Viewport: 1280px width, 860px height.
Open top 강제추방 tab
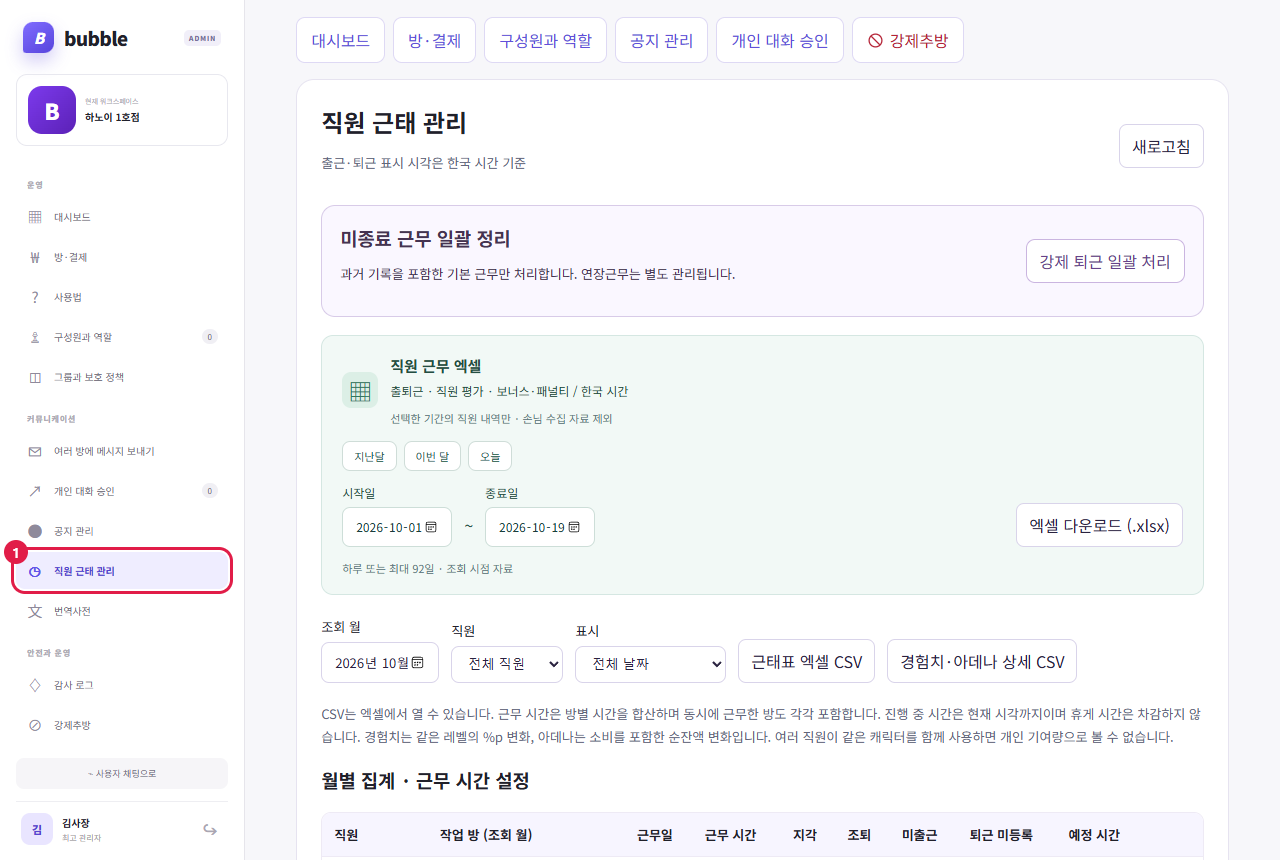click(908, 41)
